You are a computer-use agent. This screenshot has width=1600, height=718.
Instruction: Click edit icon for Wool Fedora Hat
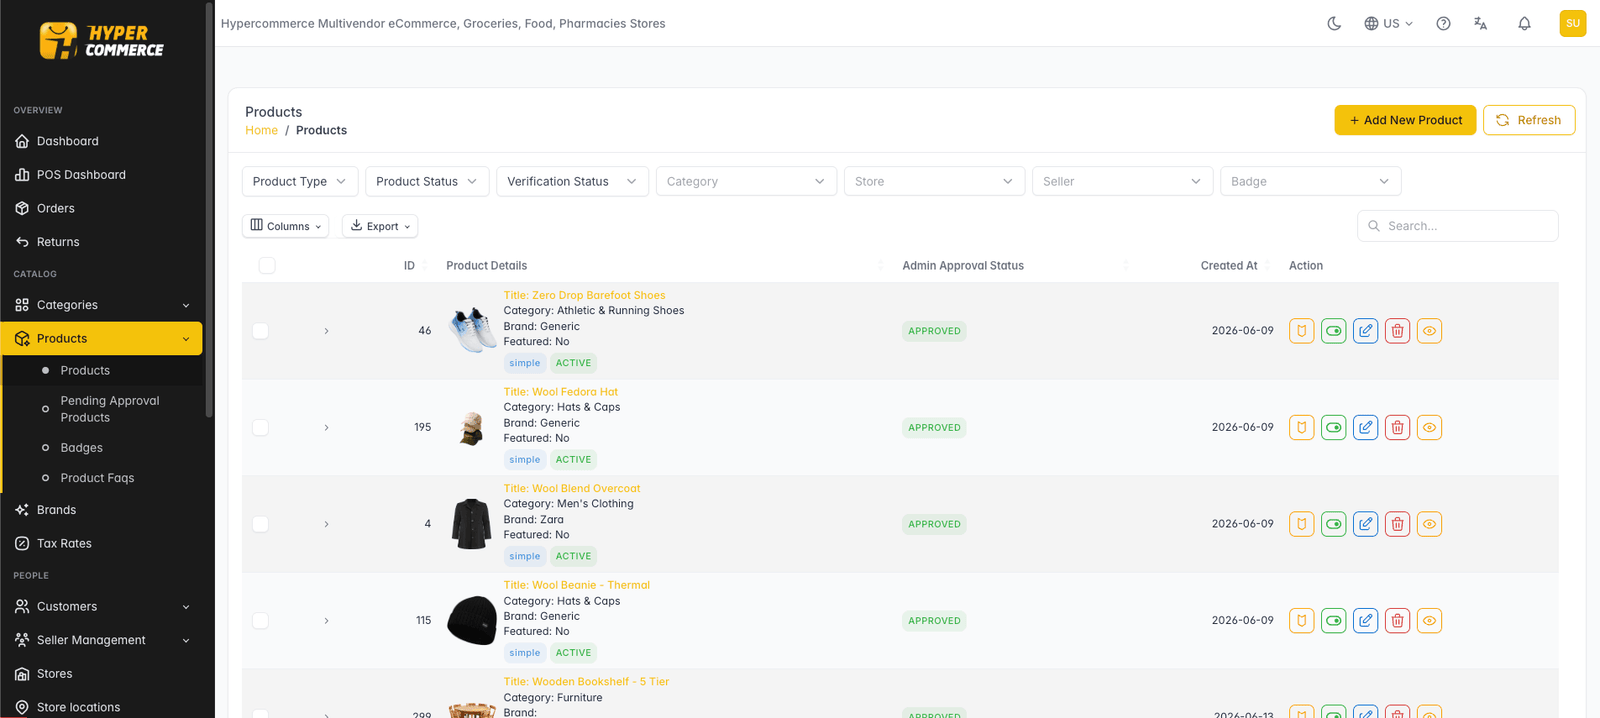[x=1366, y=428]
